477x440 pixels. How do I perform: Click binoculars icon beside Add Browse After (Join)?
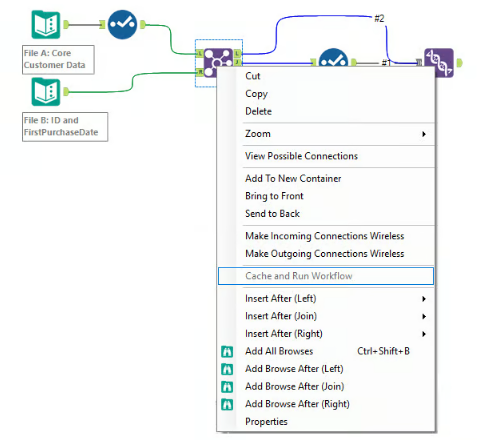(227, 387)
